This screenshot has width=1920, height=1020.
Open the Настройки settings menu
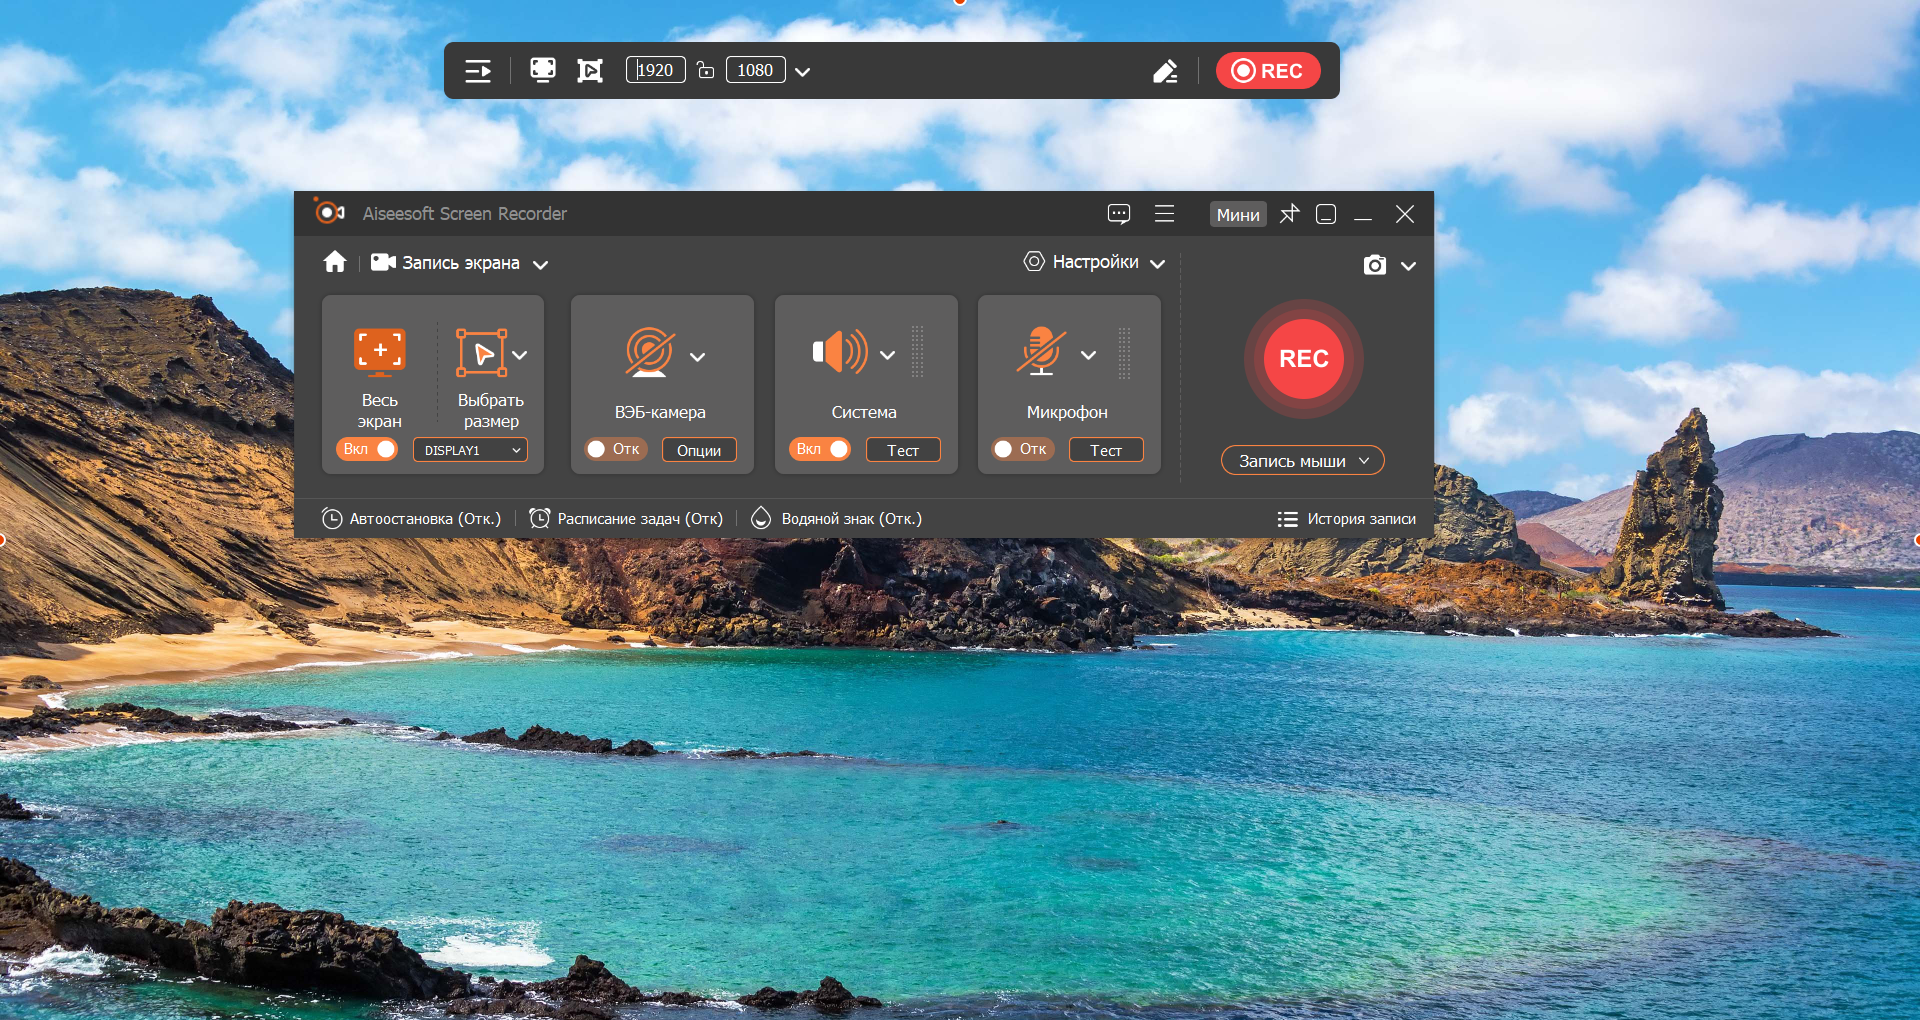pyautogui.click(x=1095, y=262)
